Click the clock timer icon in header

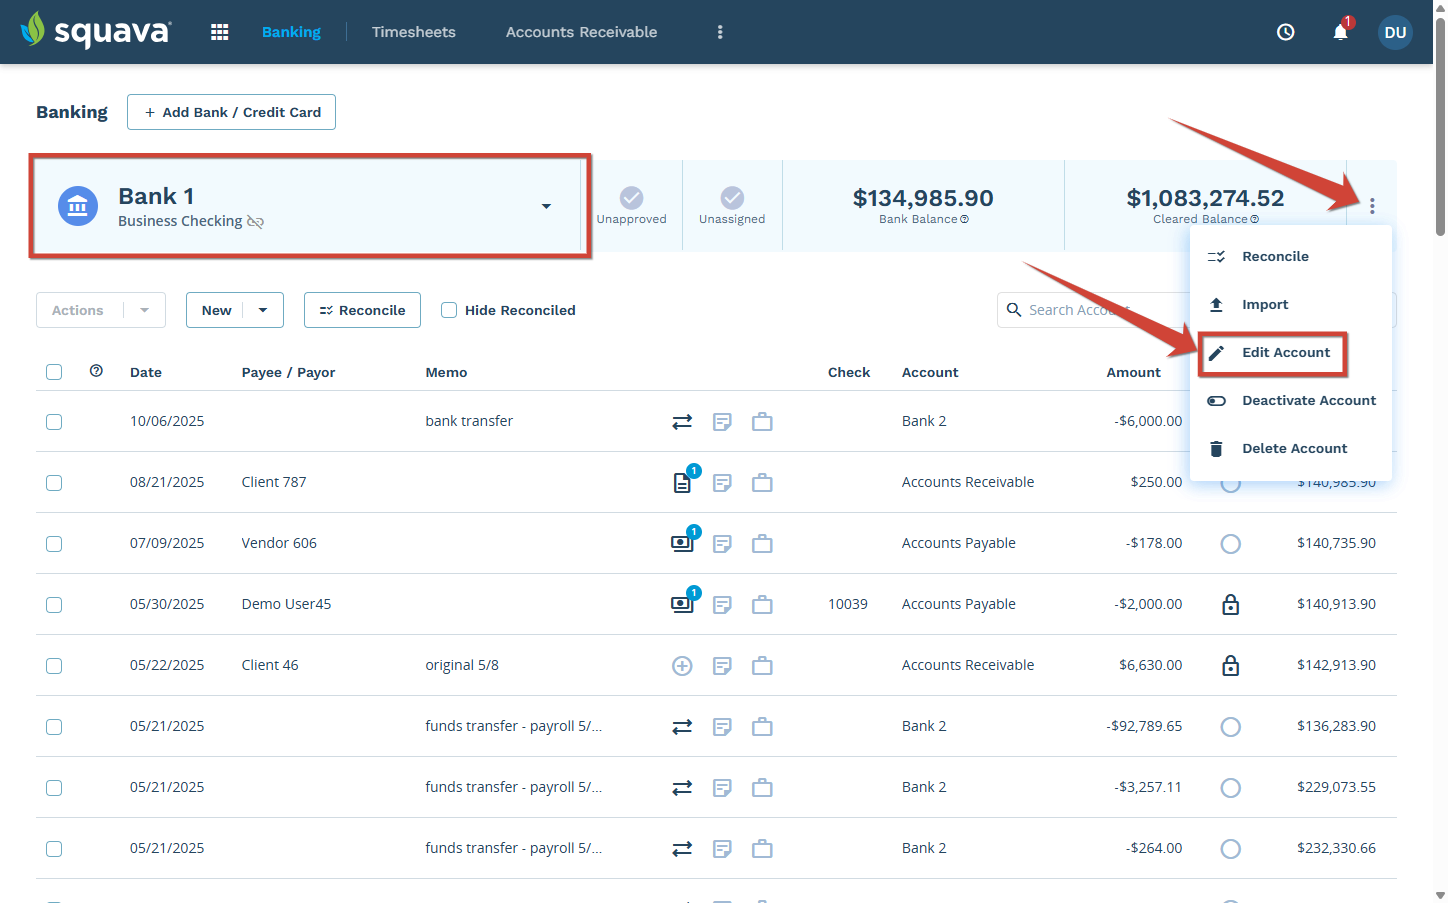click(1286, 32)
